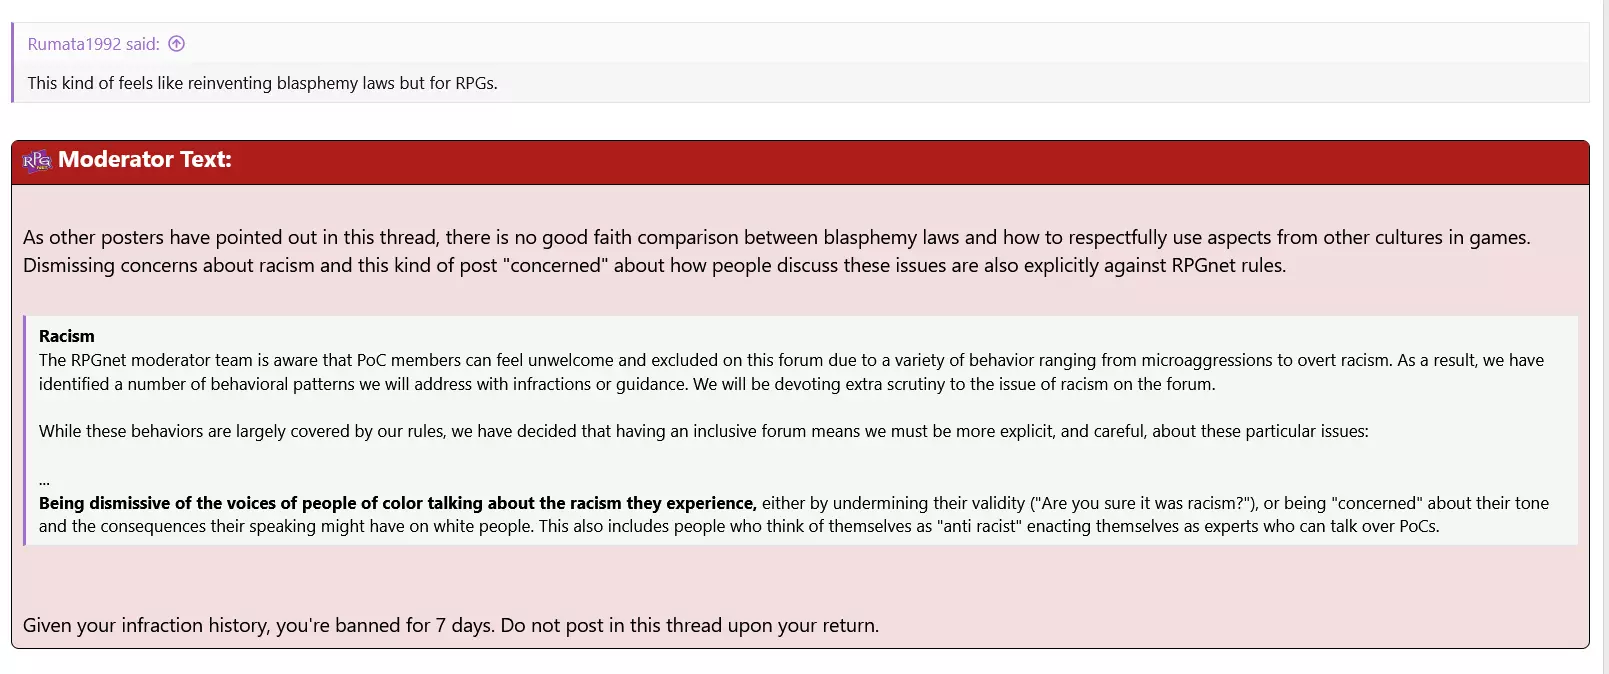Open the "Rumata1992 said:" quote link
This screenshot has height=674, width=1609.
tap(94, 44)
